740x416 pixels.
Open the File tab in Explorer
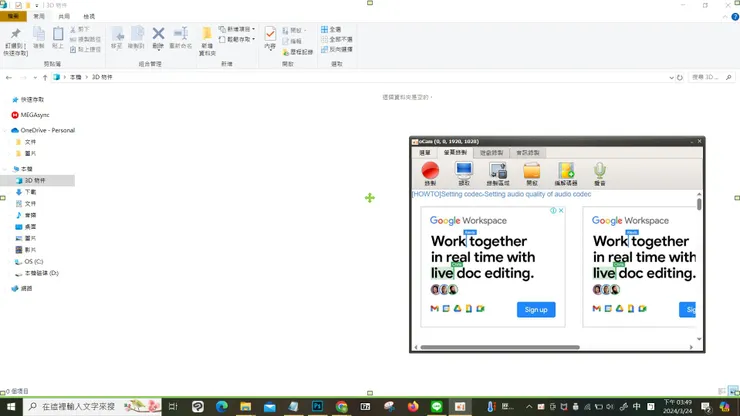point(13,17)
